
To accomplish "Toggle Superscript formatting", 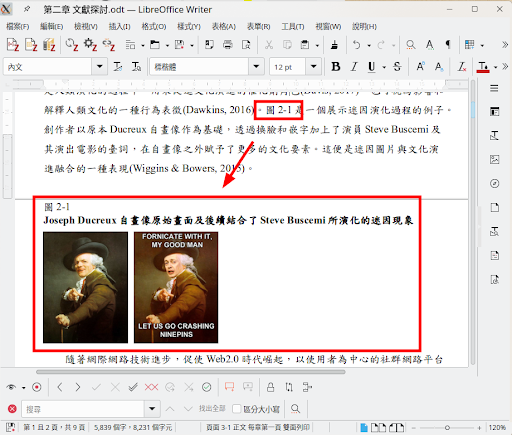I will 420,67.
